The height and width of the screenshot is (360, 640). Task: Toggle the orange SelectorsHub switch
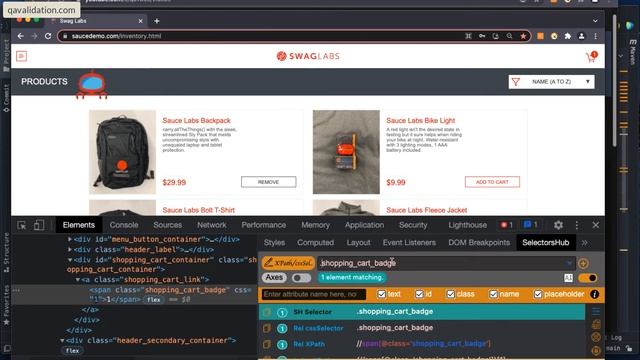(588, 278)
